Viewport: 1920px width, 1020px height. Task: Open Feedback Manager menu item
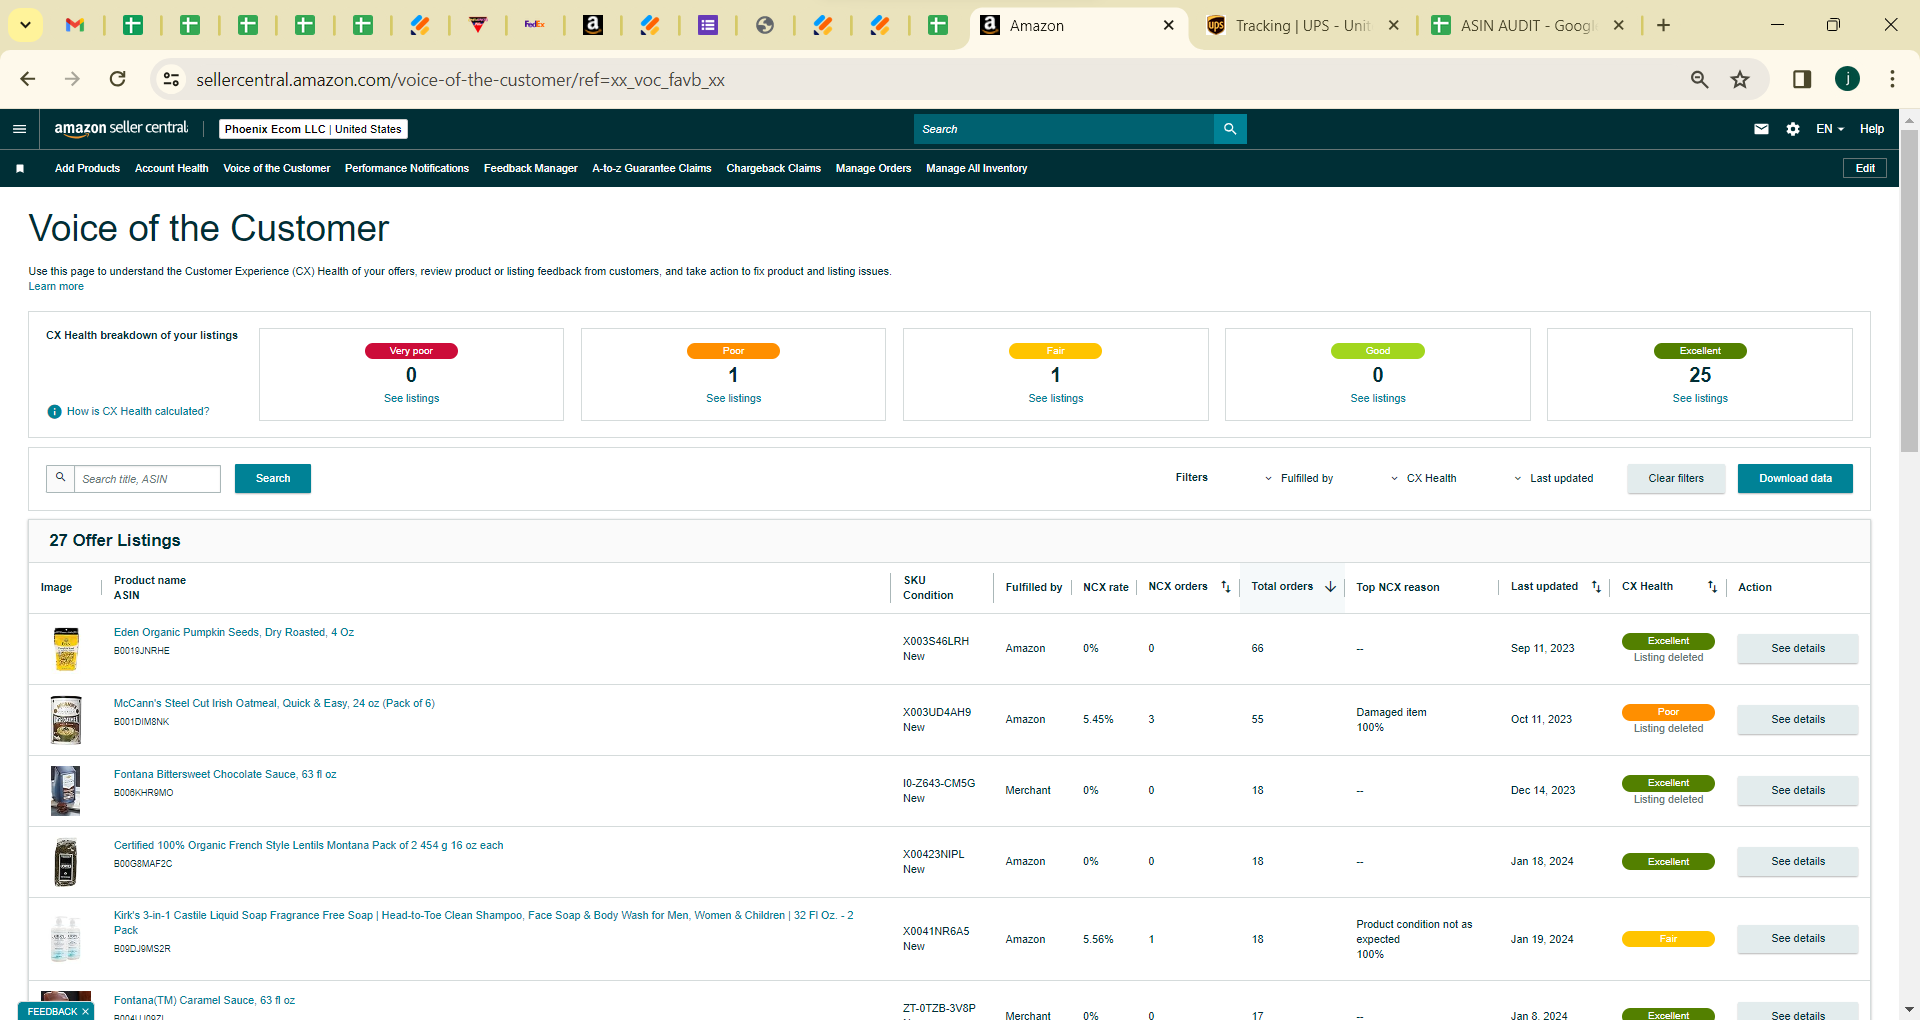531,169
